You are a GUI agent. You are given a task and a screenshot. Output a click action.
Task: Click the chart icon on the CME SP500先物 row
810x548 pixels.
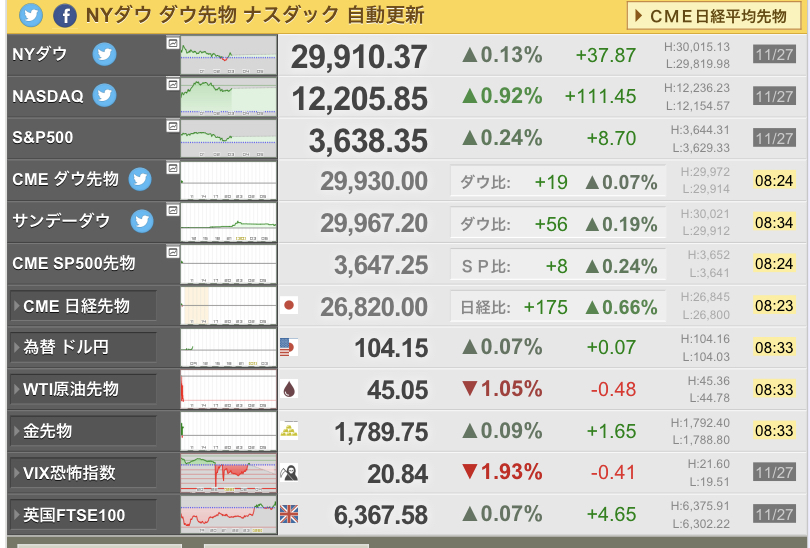[x=172, y=252]
